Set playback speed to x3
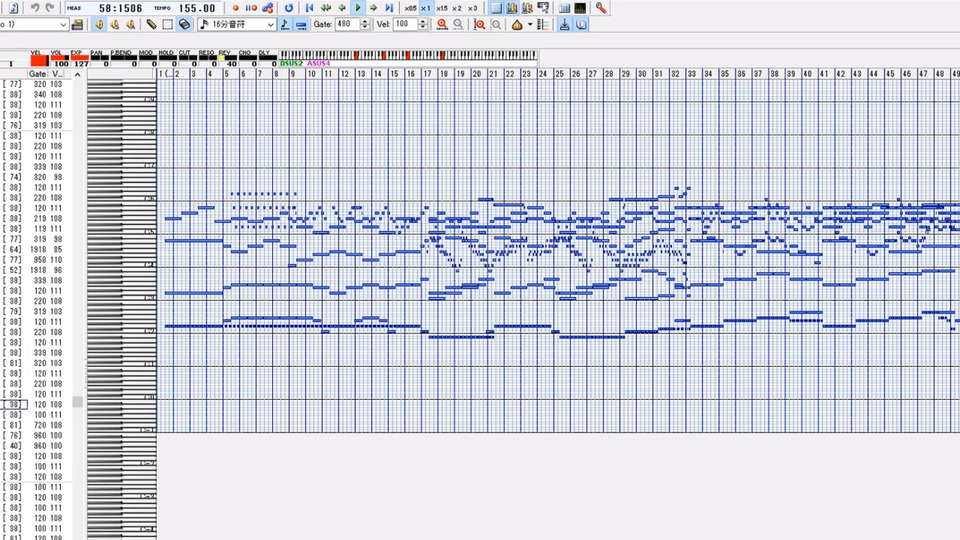Viewport: 960px width, 540px height. [473, 9]
